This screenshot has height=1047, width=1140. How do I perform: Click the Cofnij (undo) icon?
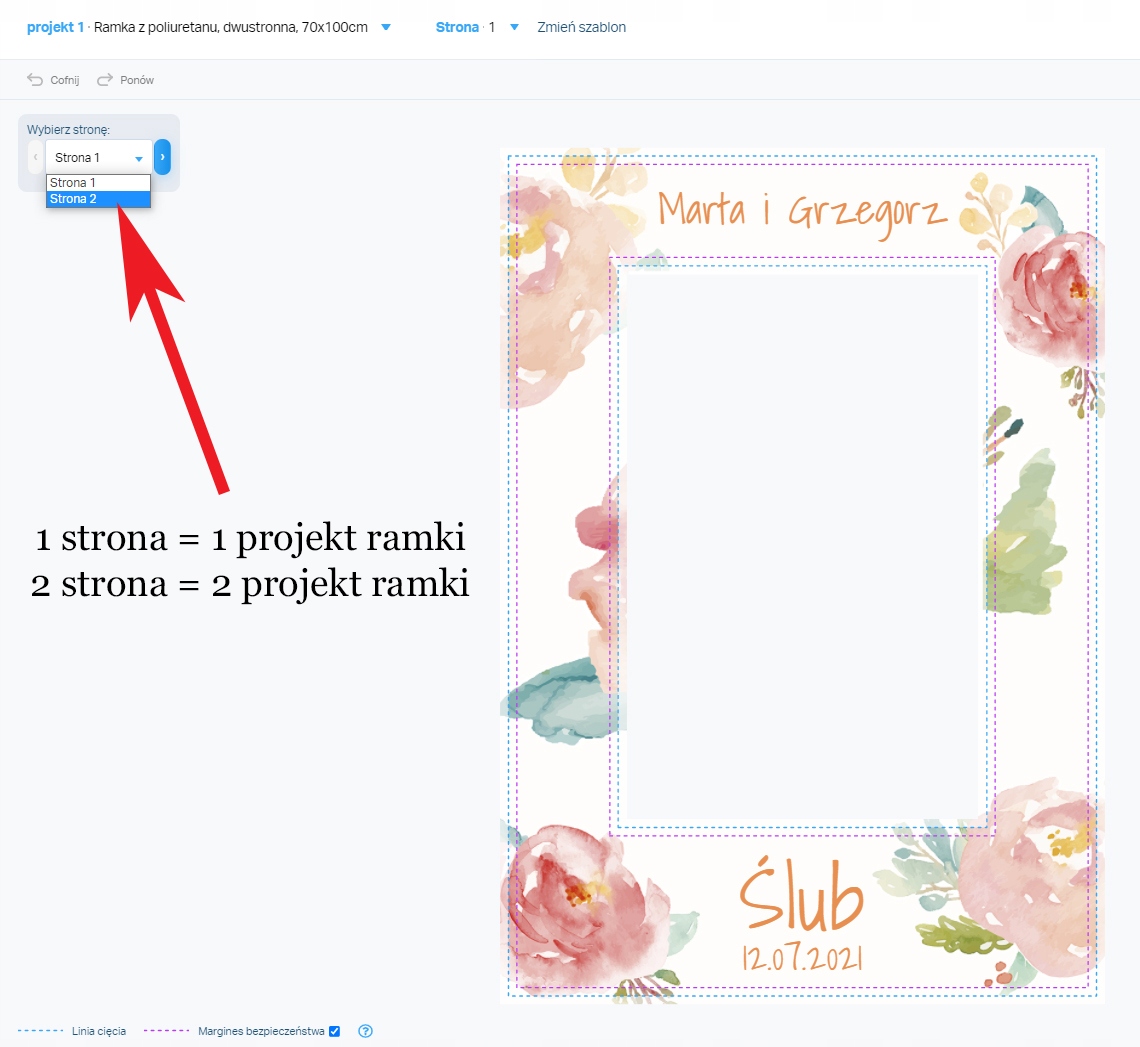click(34, 79)
